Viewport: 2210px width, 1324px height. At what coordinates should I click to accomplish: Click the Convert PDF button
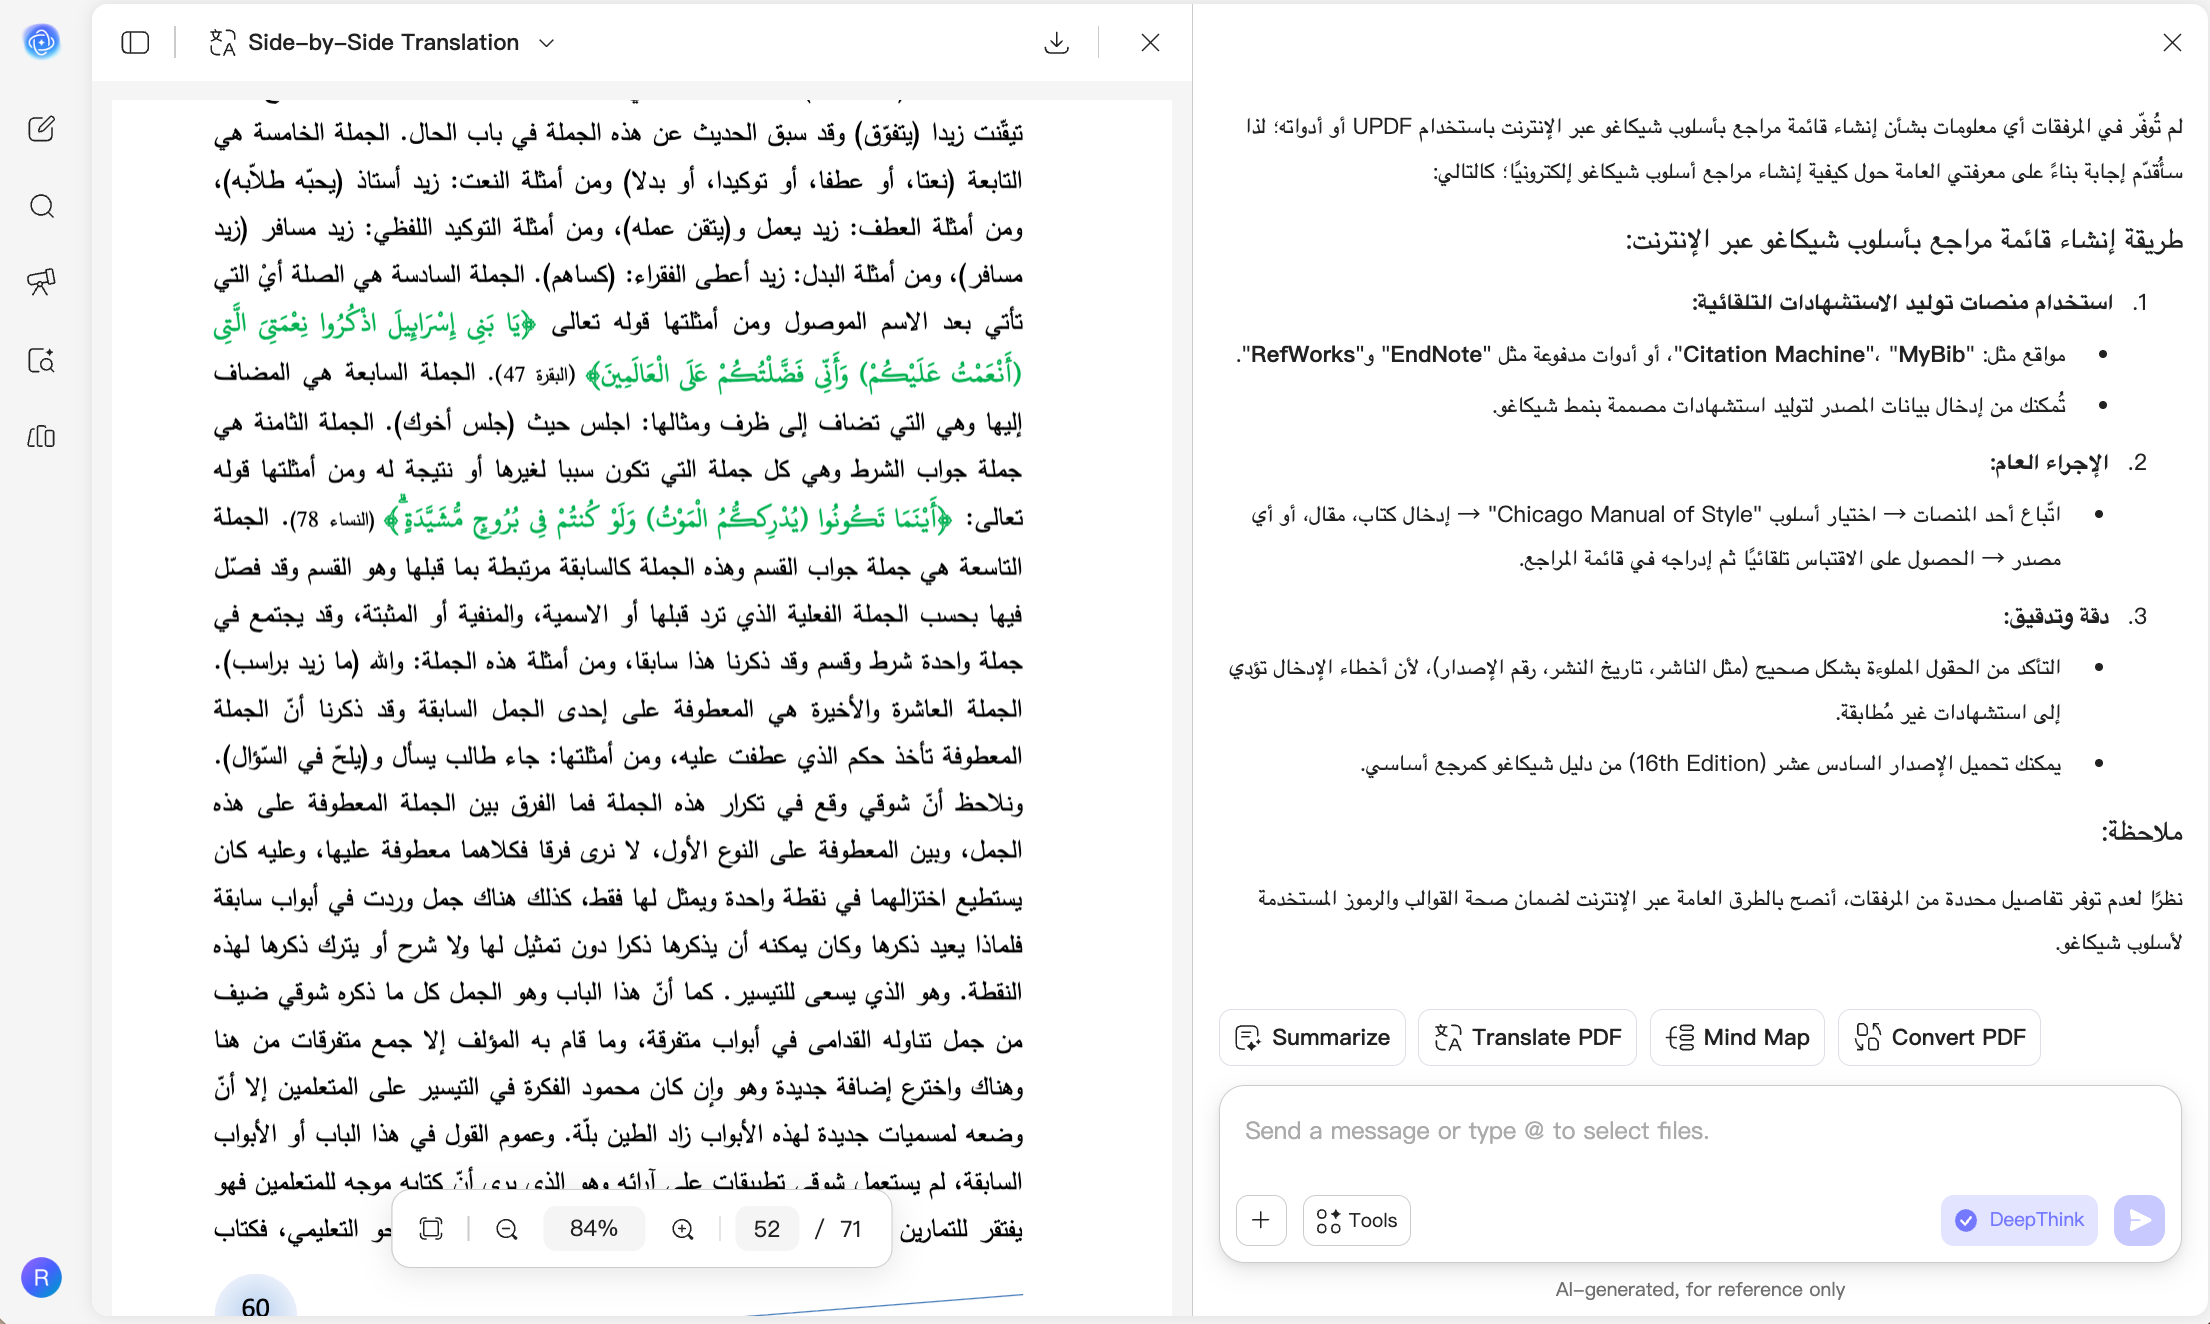(x=1939, y=1037)
